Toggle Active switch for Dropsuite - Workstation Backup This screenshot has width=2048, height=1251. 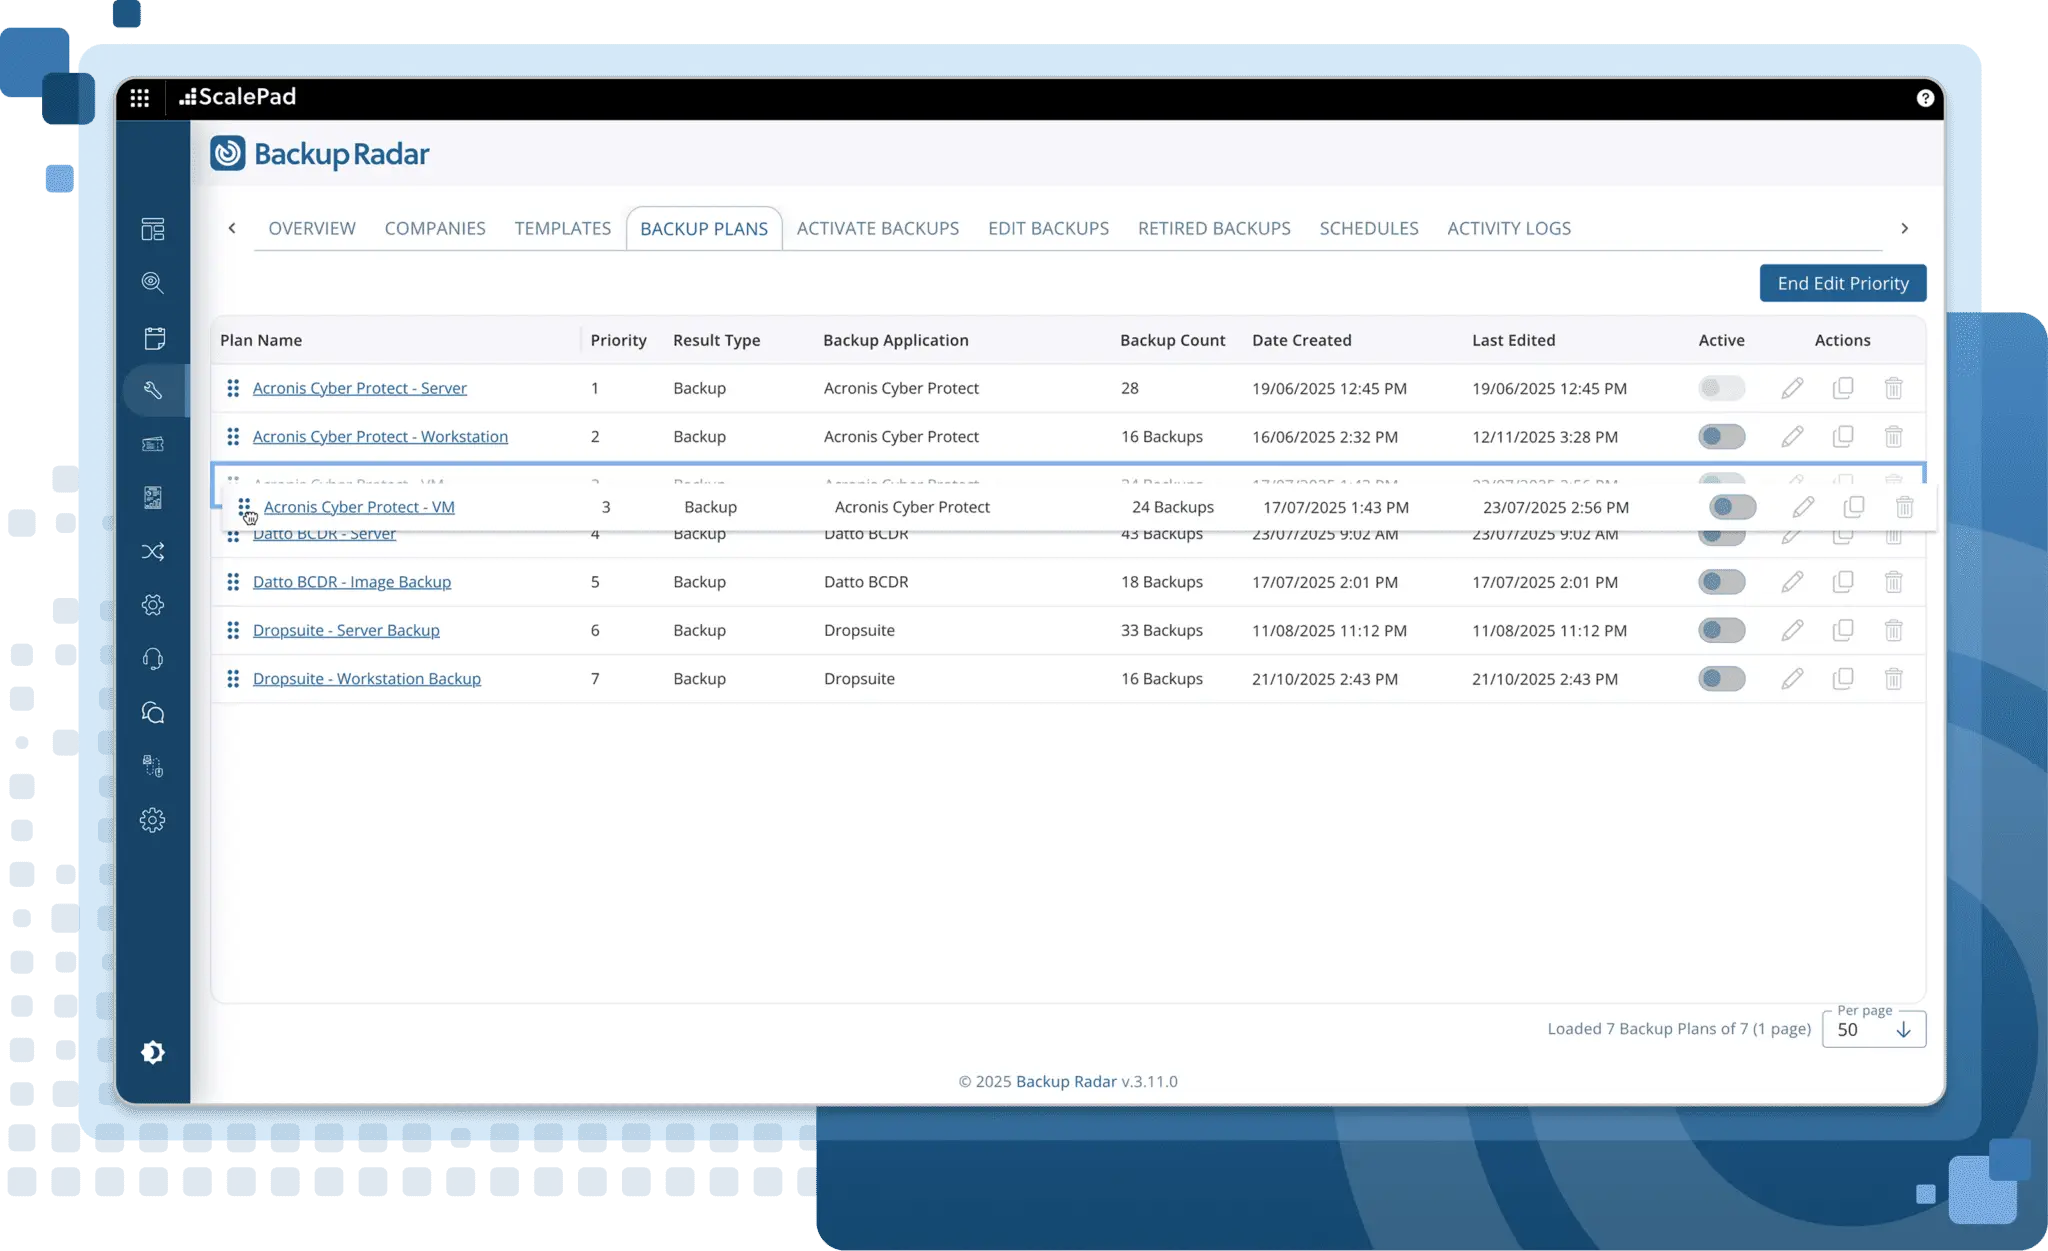1721,679
